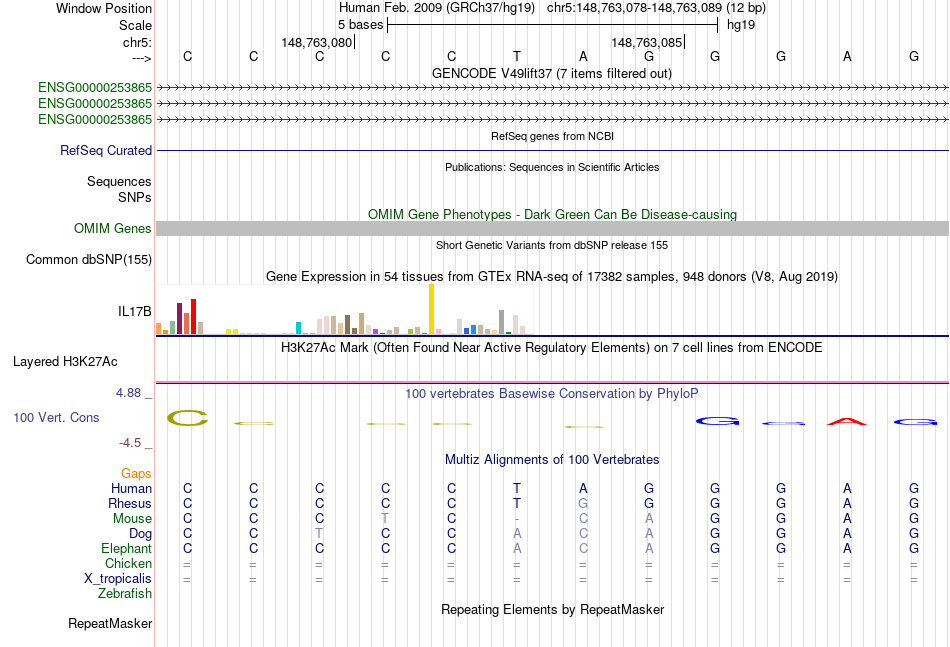950x647 pixels.
Task: Click the T base in the chr5 sequence row
Action: coord(517,56)
